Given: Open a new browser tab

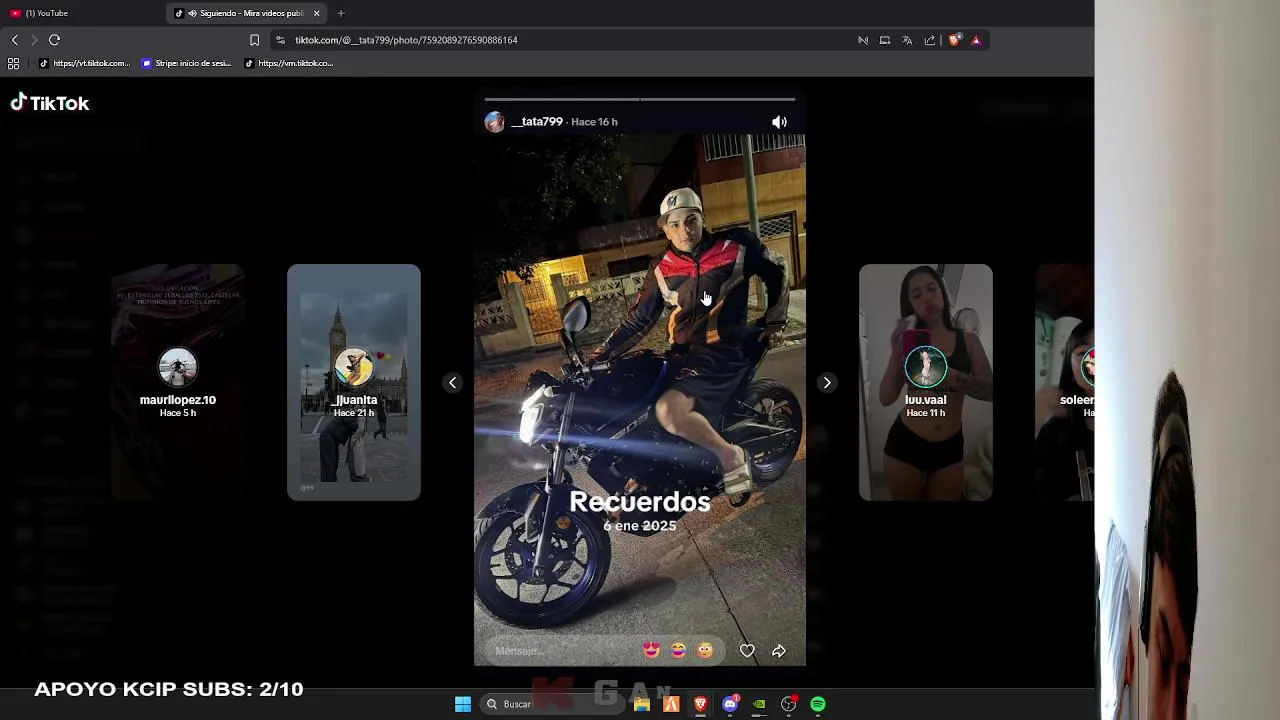Looking at the screenshot, I should (341, 13).
